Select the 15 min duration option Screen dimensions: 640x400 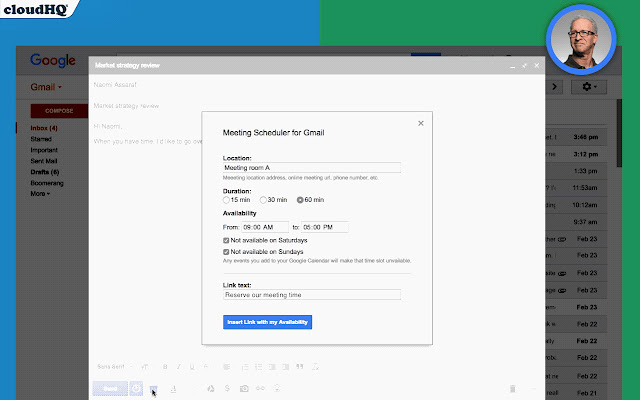pos(227,201)
